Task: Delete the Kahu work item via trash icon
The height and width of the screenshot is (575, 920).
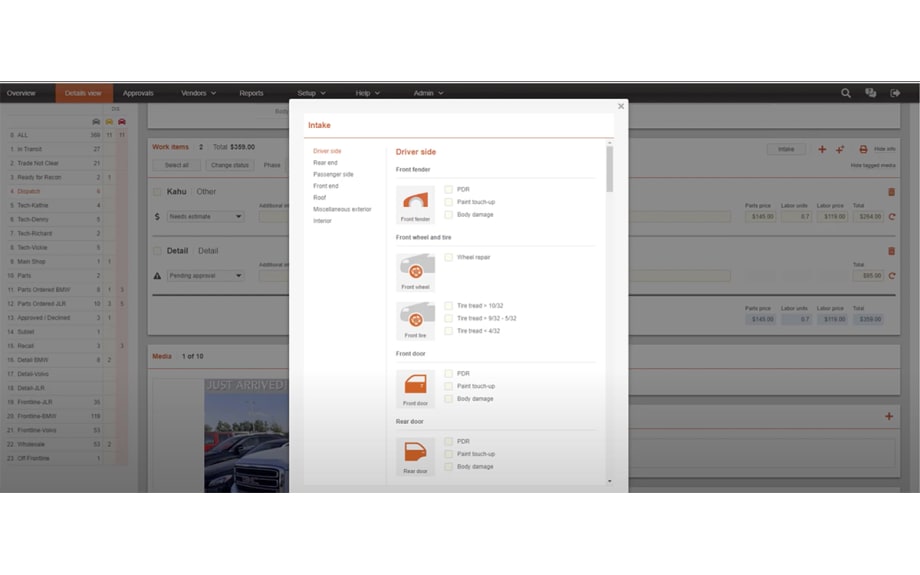Action: tap(891, 192)
